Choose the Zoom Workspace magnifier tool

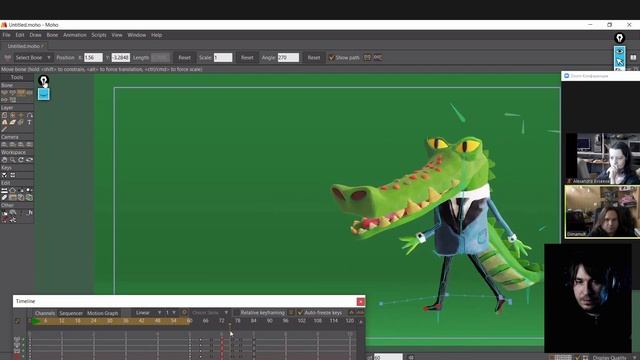(x=13, y=160)
